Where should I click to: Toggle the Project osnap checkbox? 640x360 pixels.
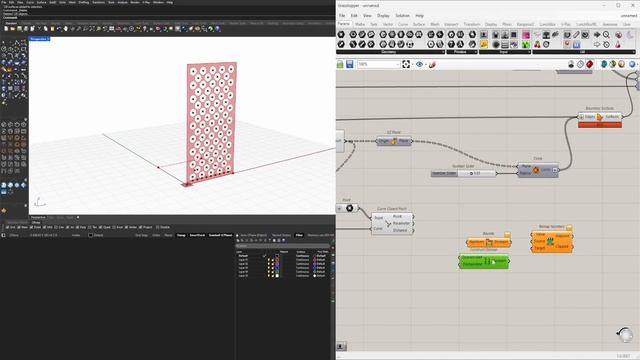[141, 227]
